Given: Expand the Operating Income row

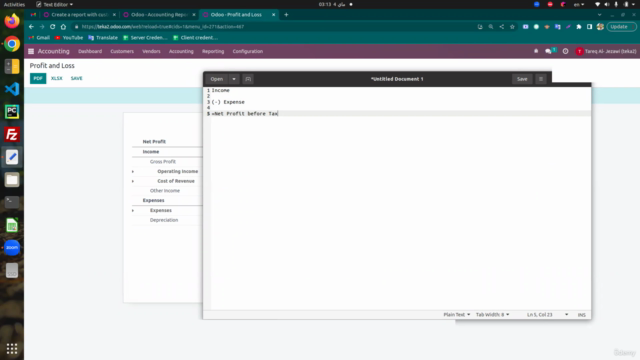Looking at the screenshot, I should pos(133,171).
